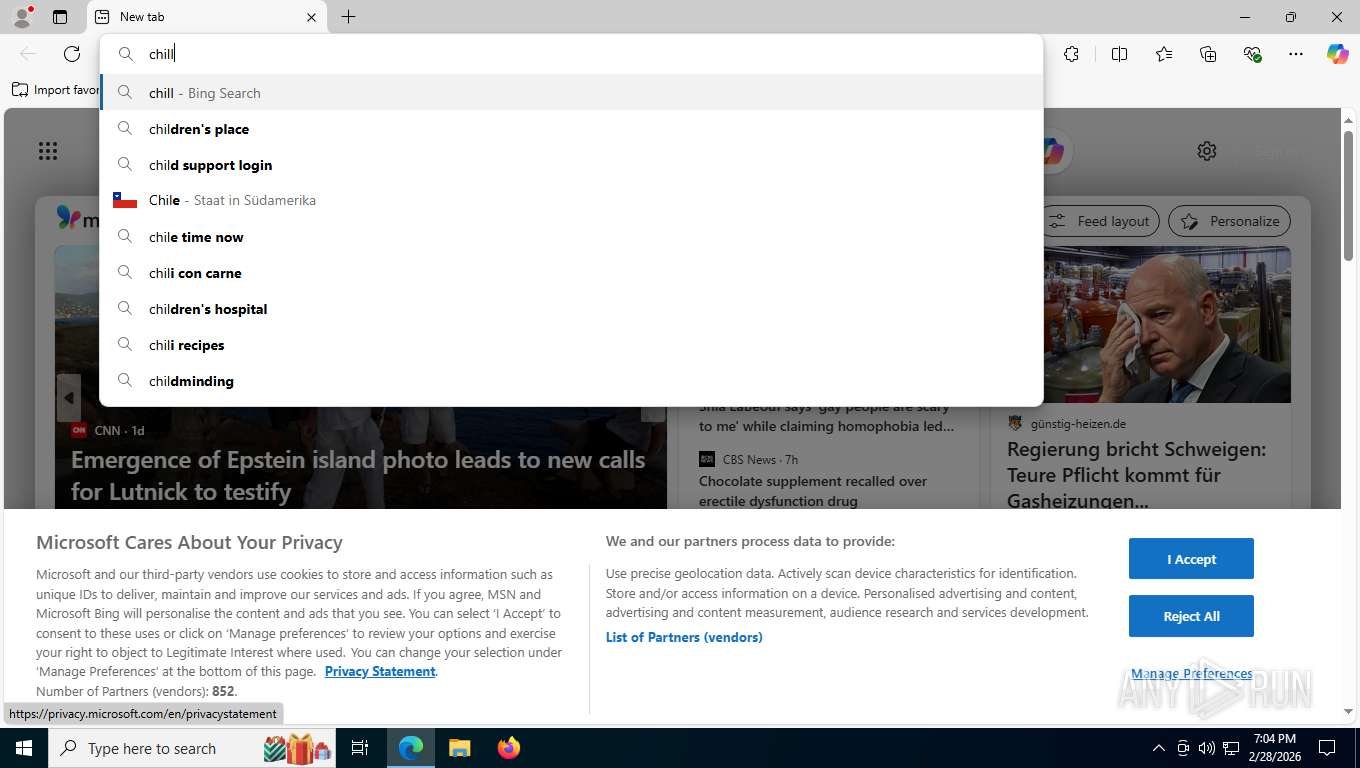Viewport: 1360px width, 768px height.
Task: Select the suggestion chill - Bing Search
Action: (x=571, y=93)
